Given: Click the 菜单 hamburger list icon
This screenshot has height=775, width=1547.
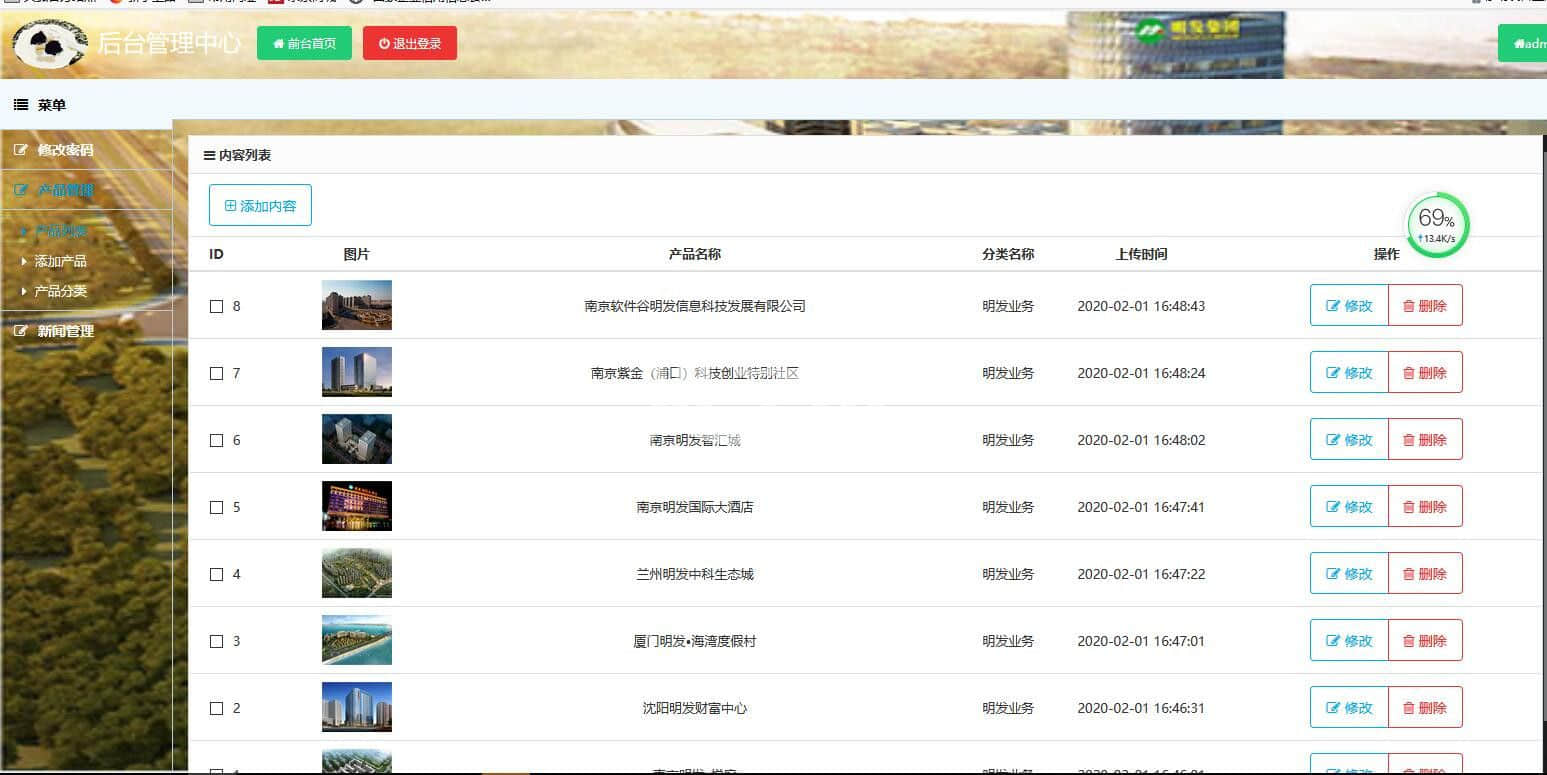Looking at the screenshot, I should coord(21,105).
